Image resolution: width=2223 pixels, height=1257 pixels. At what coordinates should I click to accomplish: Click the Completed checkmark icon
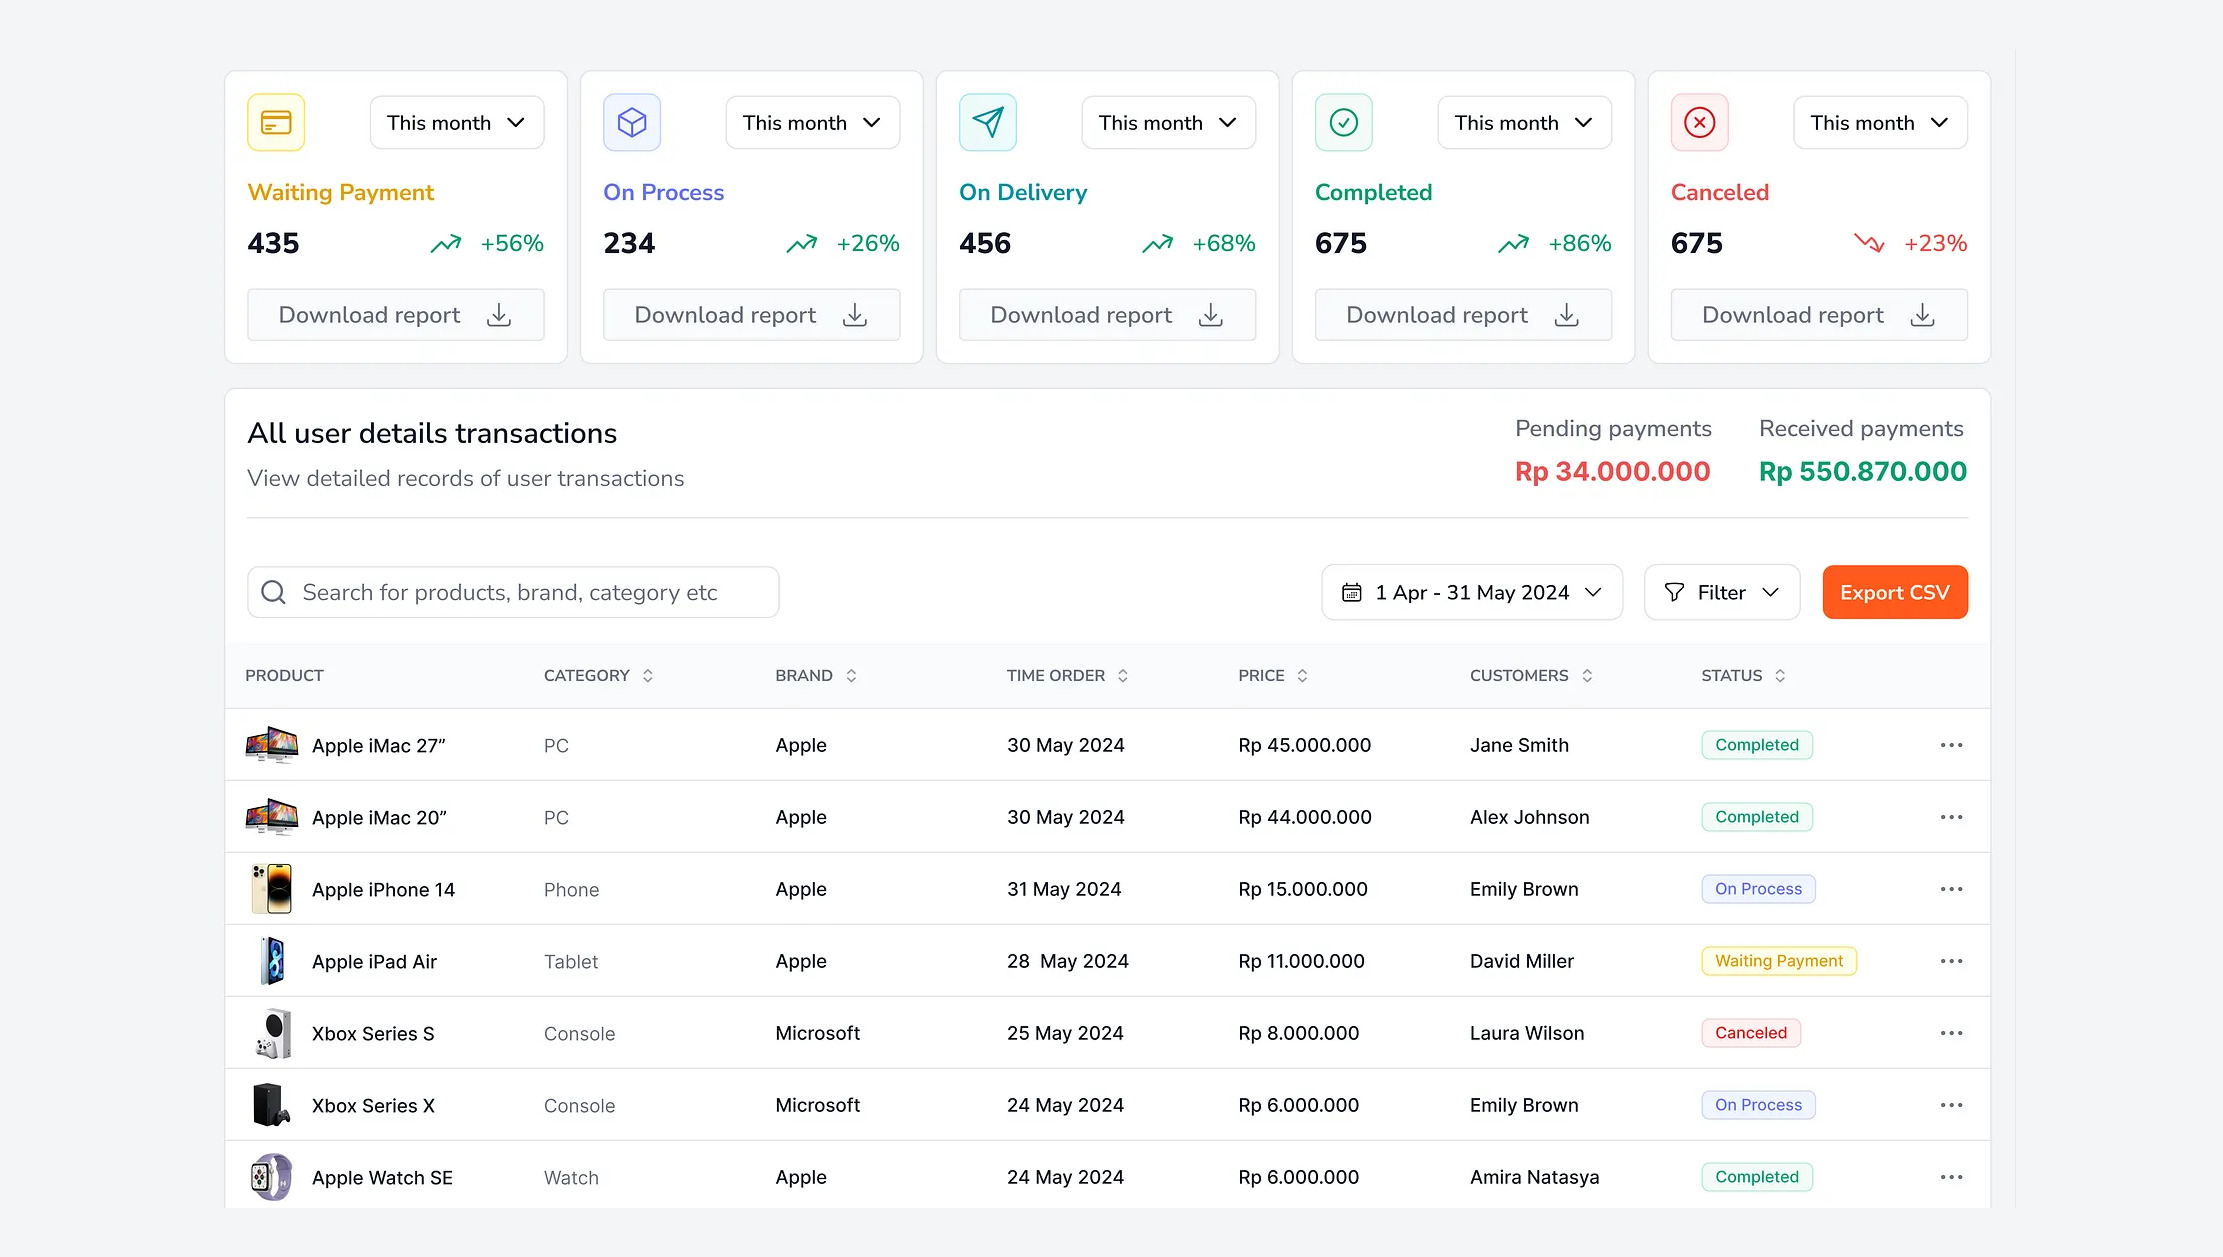[1343, 122]
